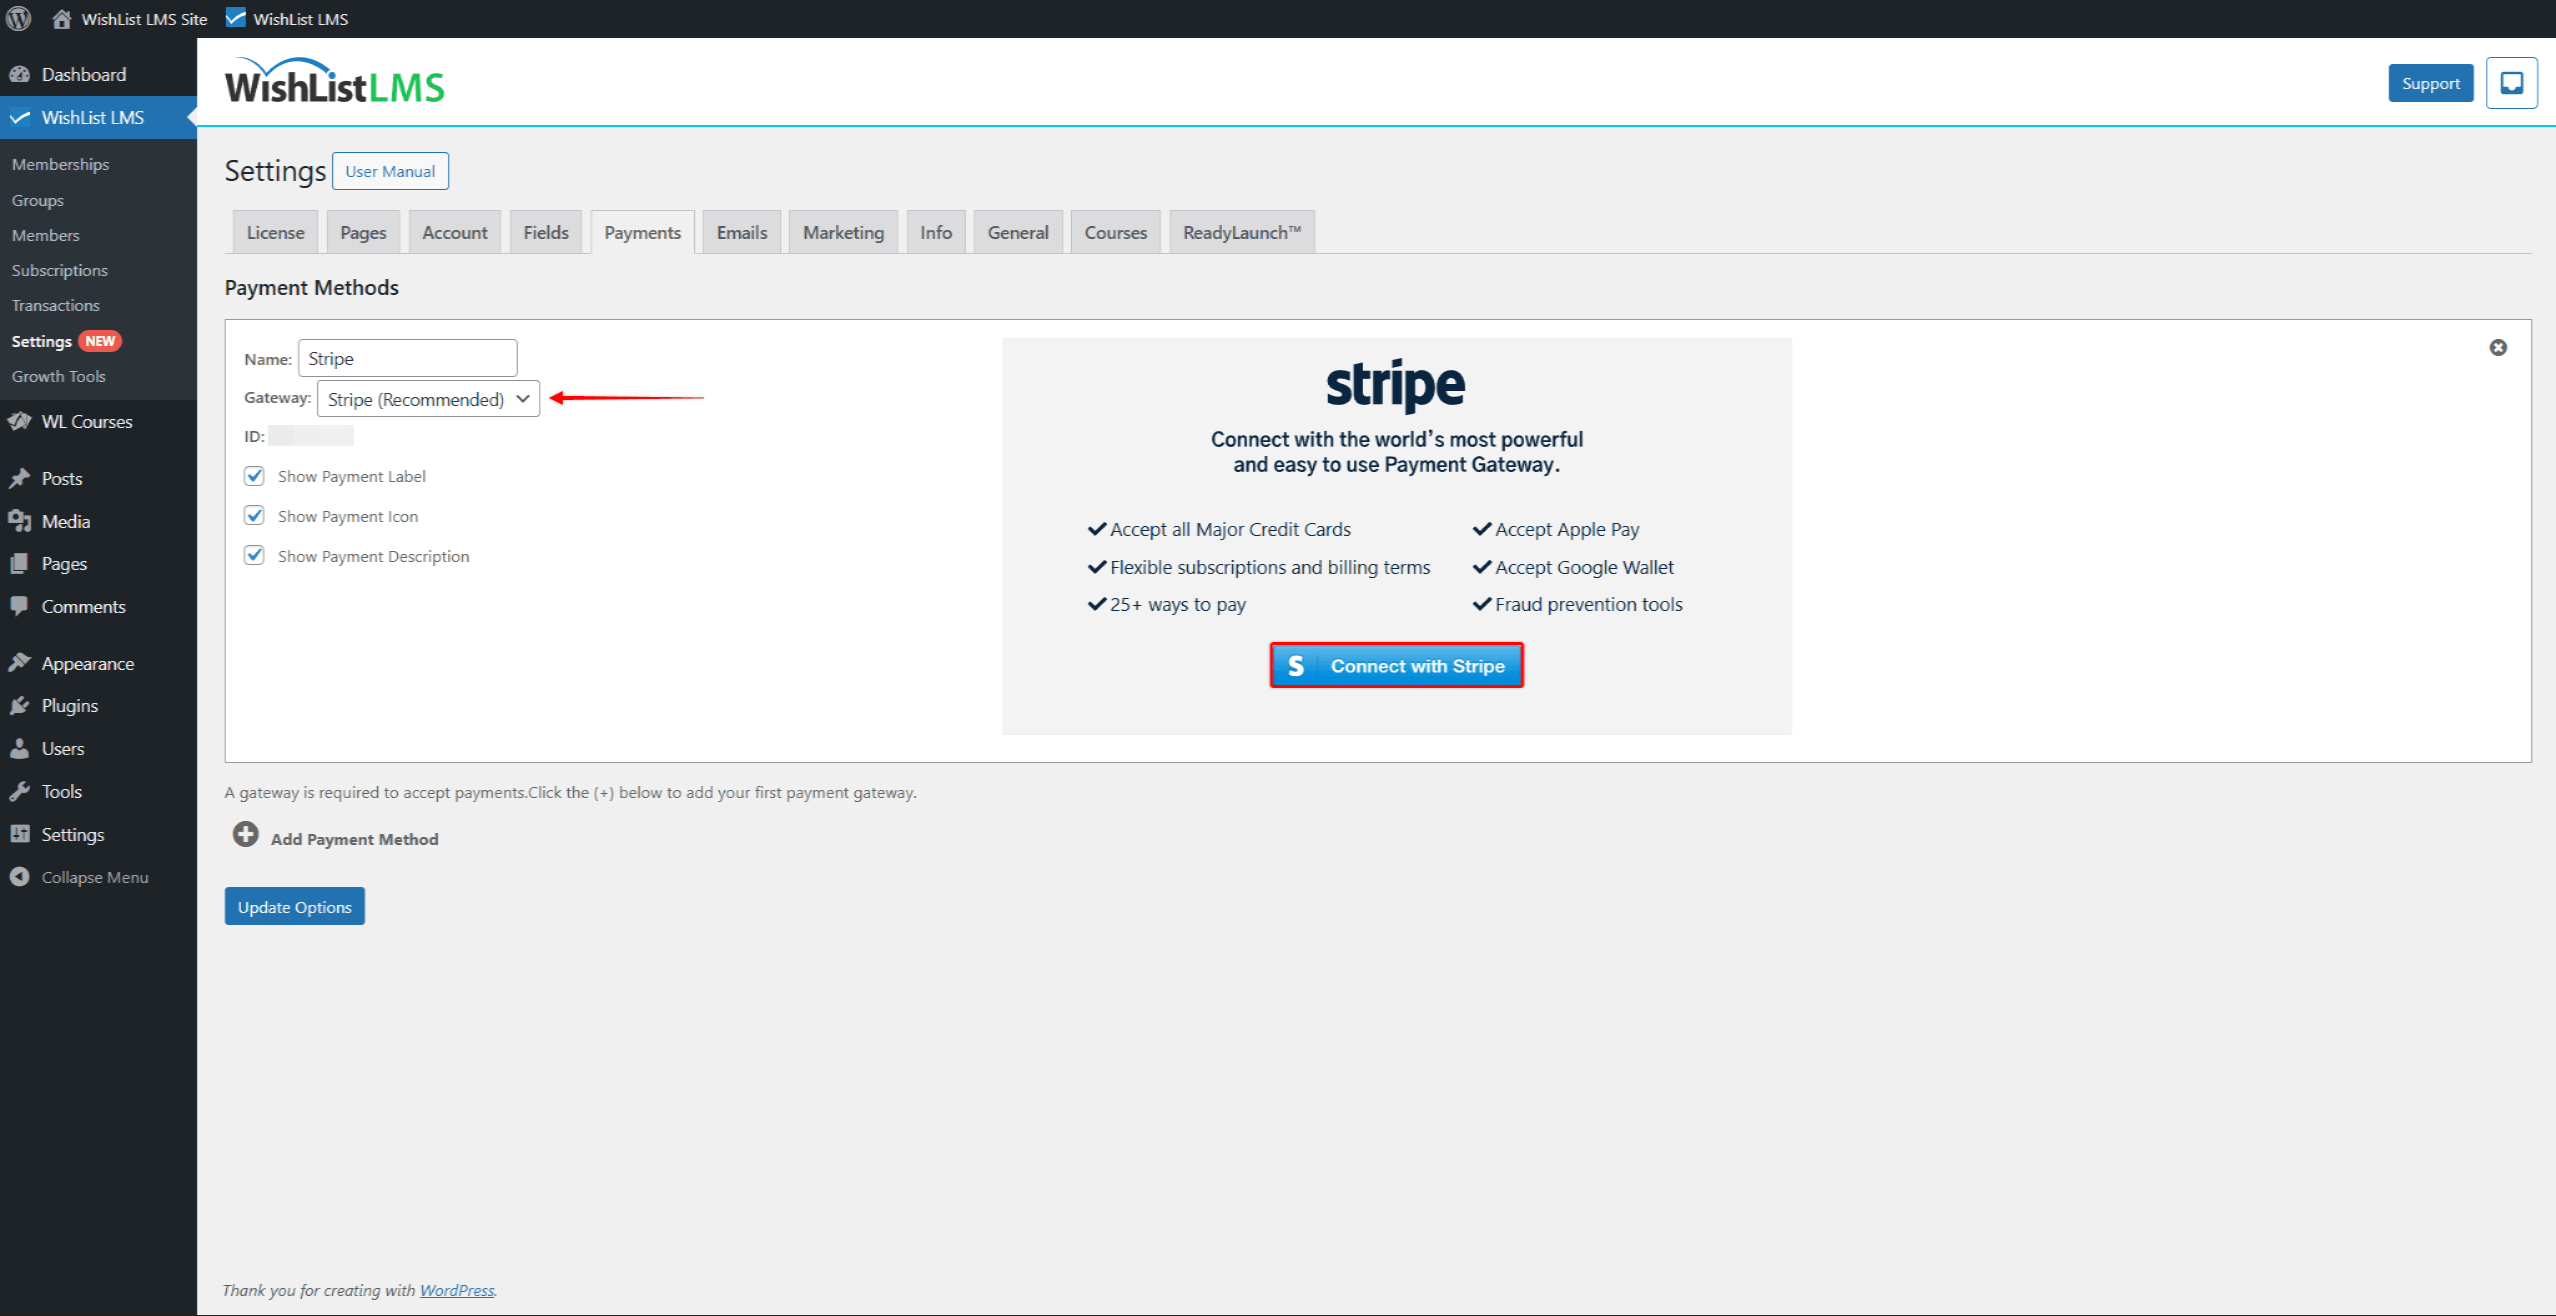Image resolution: width=2556 pixels, height=1316 pixels.
Task: Click inside the payment Name field
Action: coord(407,357)
